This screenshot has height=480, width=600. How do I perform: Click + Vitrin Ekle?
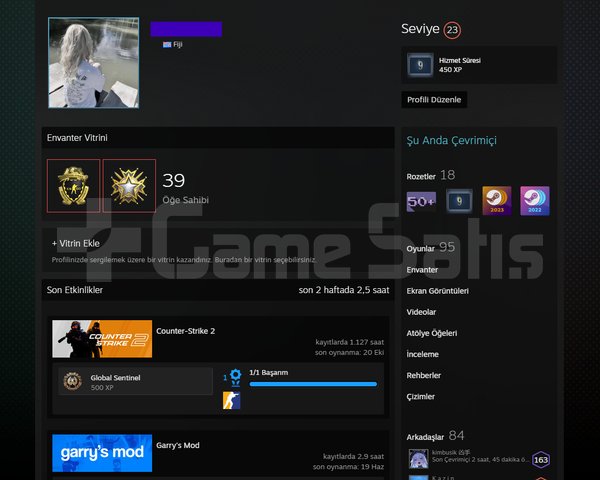pyautogui.click(x=76, y=243)
